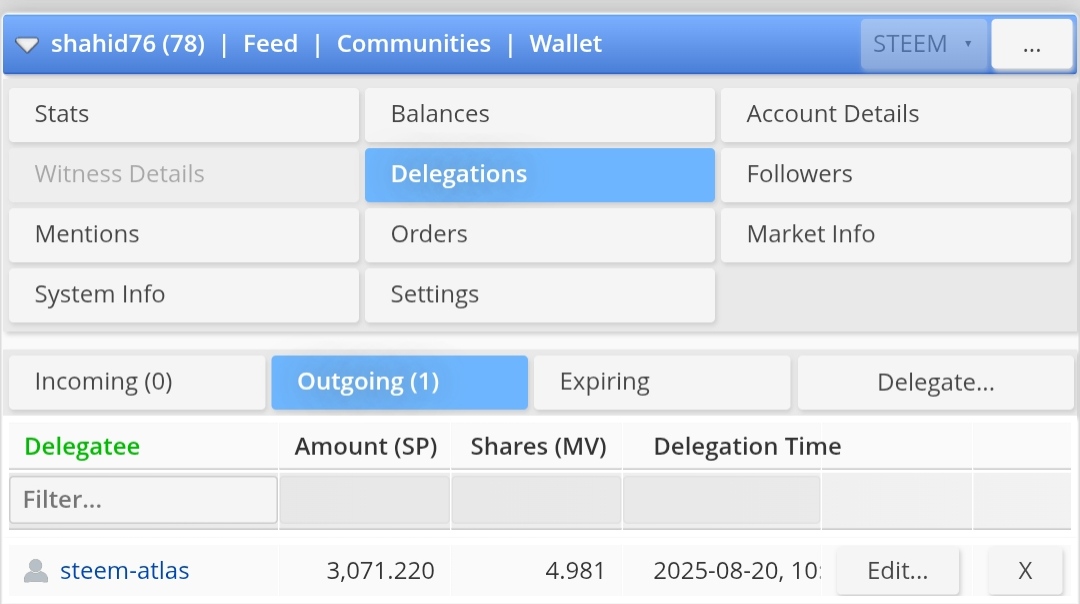This screenshot has width=1080, height=604.
Task: Expand the account menu triangle beside shahid76
Action: (x=27, y=45)
